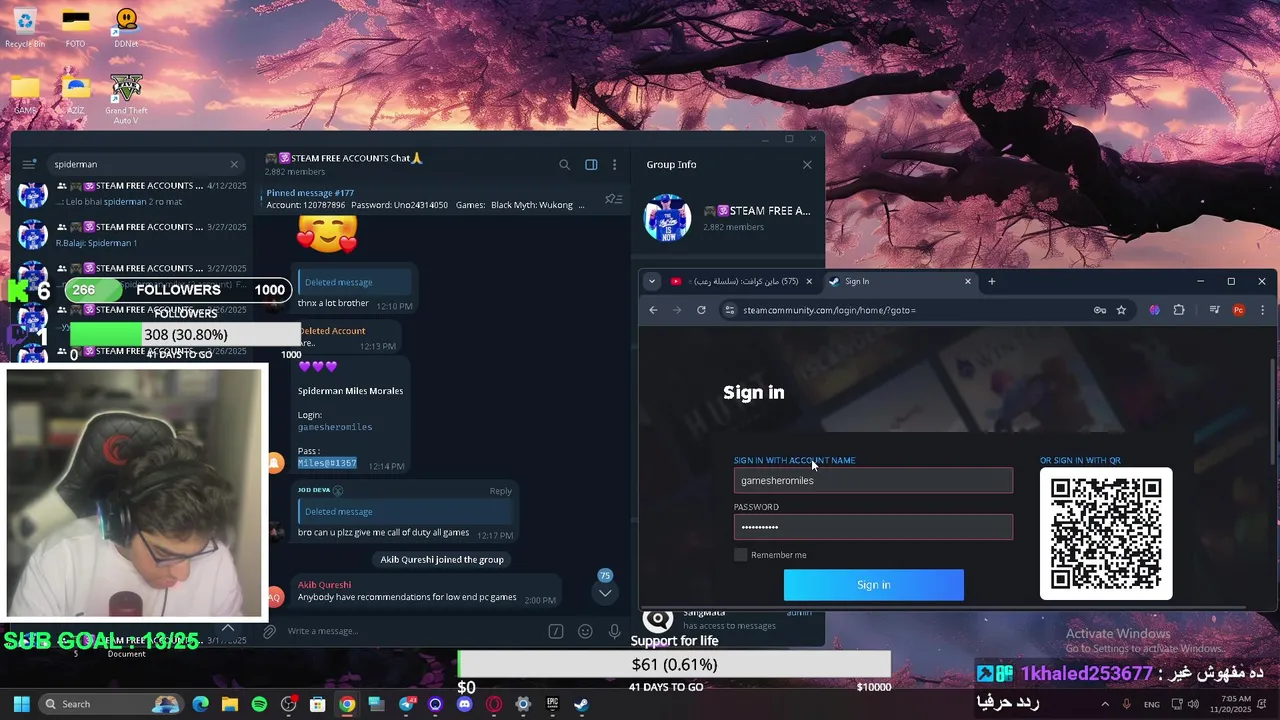1280x720 pixels.
Task: Open Chrome three-dot menu
Action: click(x=1262, y=310)
